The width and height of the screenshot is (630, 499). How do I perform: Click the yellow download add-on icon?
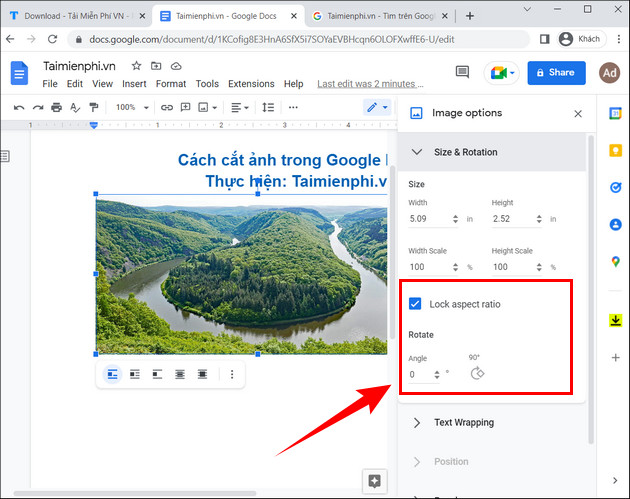click(x=615, y=320)
